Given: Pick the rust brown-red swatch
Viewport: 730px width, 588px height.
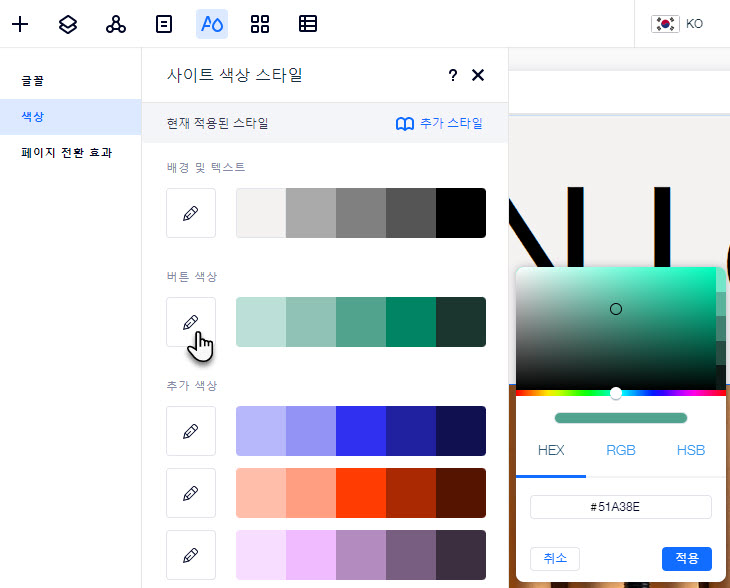Looking at the screenshot, I should point(411,493).
